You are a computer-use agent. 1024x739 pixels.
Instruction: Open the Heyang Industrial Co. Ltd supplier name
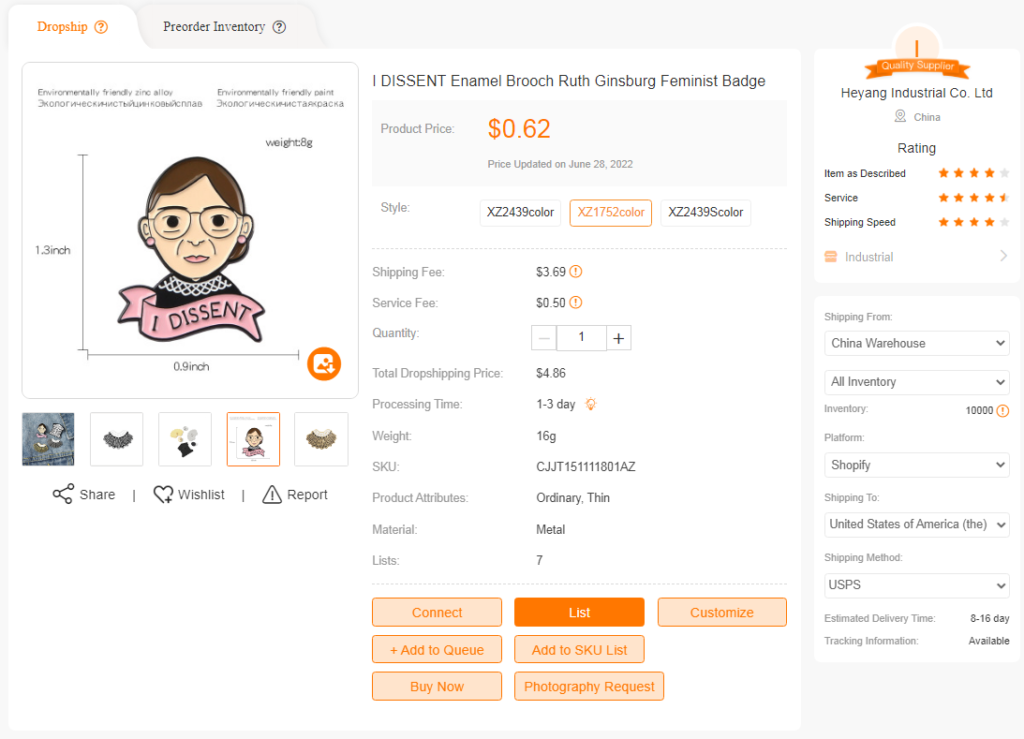pos(916,93)
